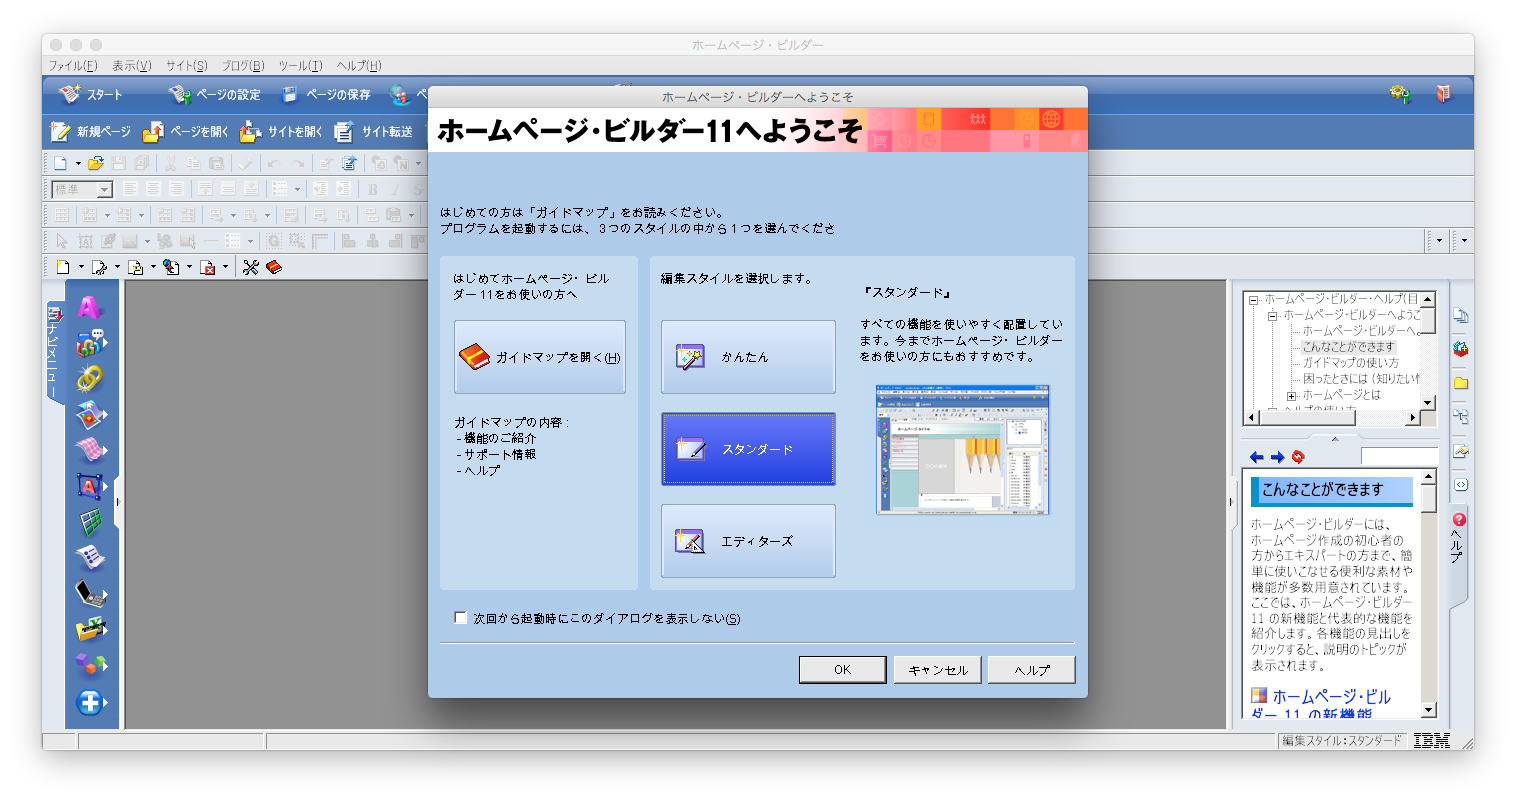The image size is (1516, 800).
Task: Open the ロゴ作成 (pink A) sidebar tool
Action: 90,307
